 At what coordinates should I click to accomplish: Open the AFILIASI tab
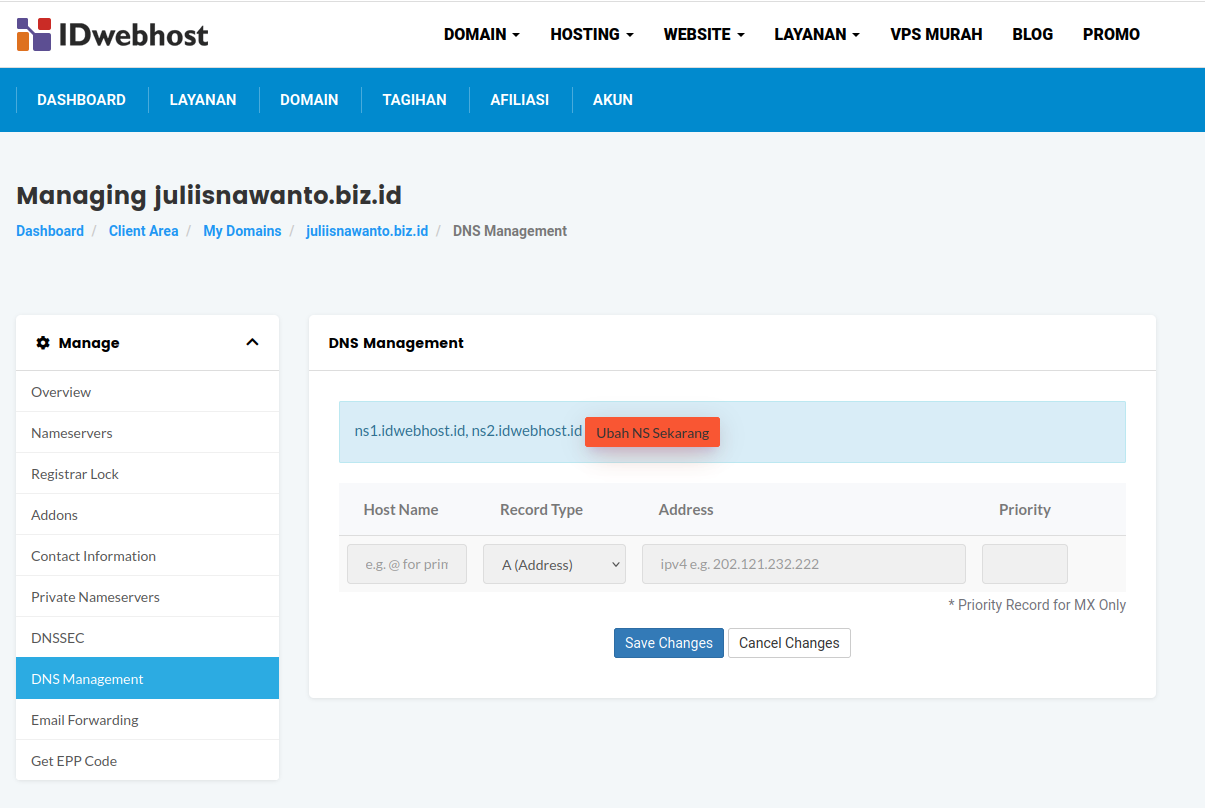[x=519, y=100]
